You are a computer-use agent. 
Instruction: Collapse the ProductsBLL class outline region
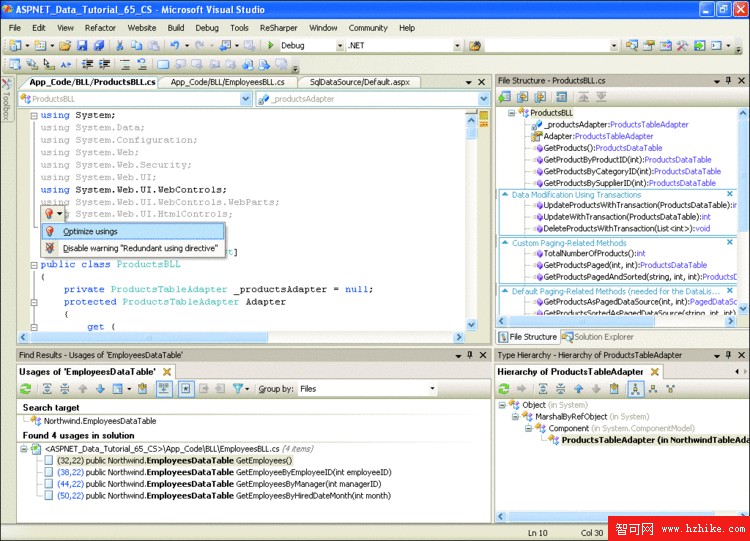pos(33,265)
